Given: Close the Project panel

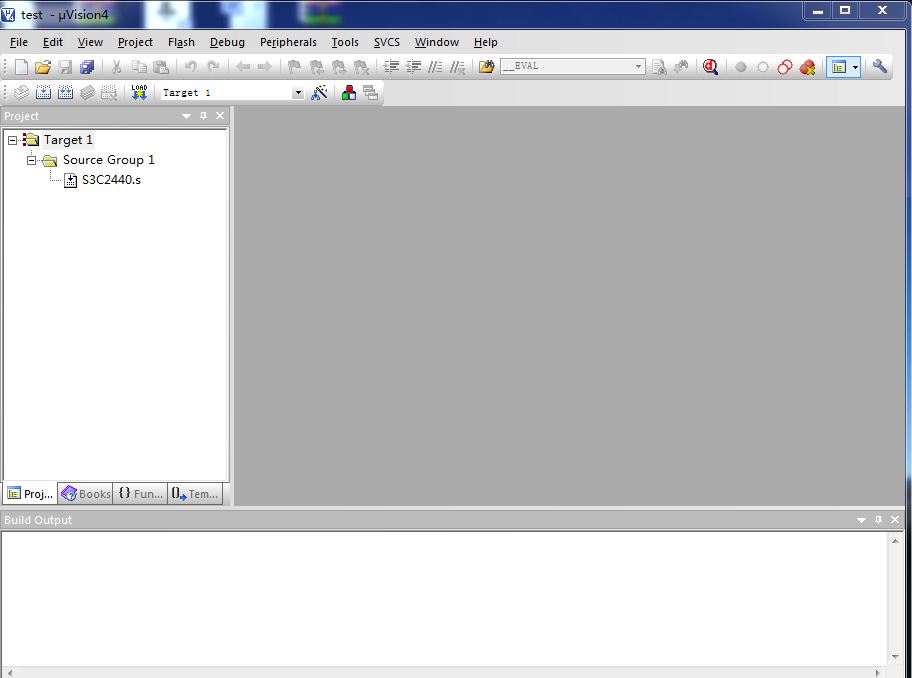Looking at the screenshot, I should click(220, 116).
